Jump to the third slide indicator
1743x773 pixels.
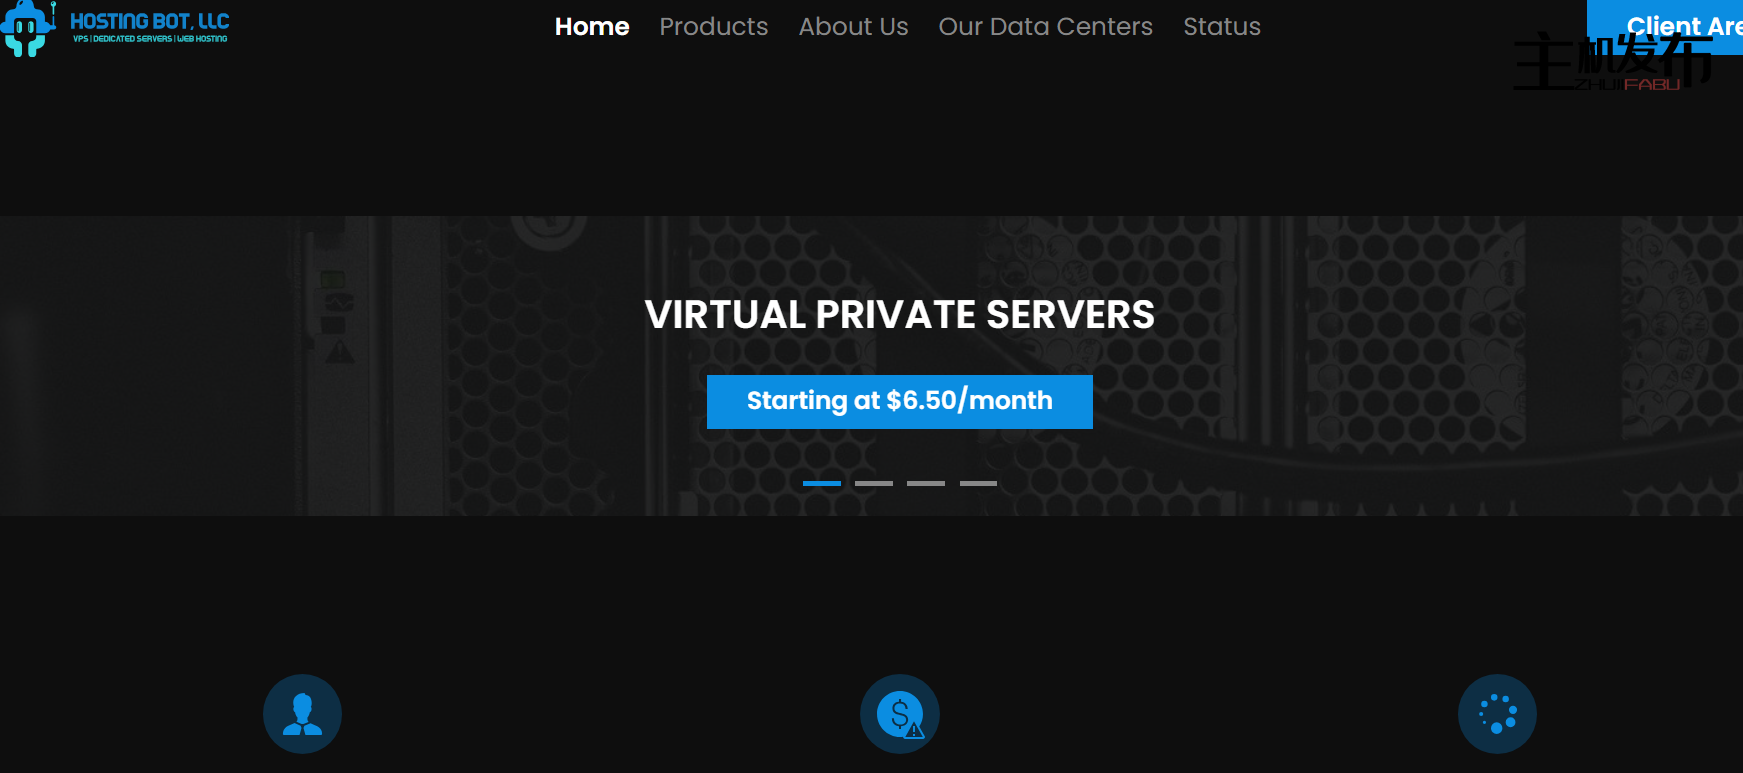[926, 483]
